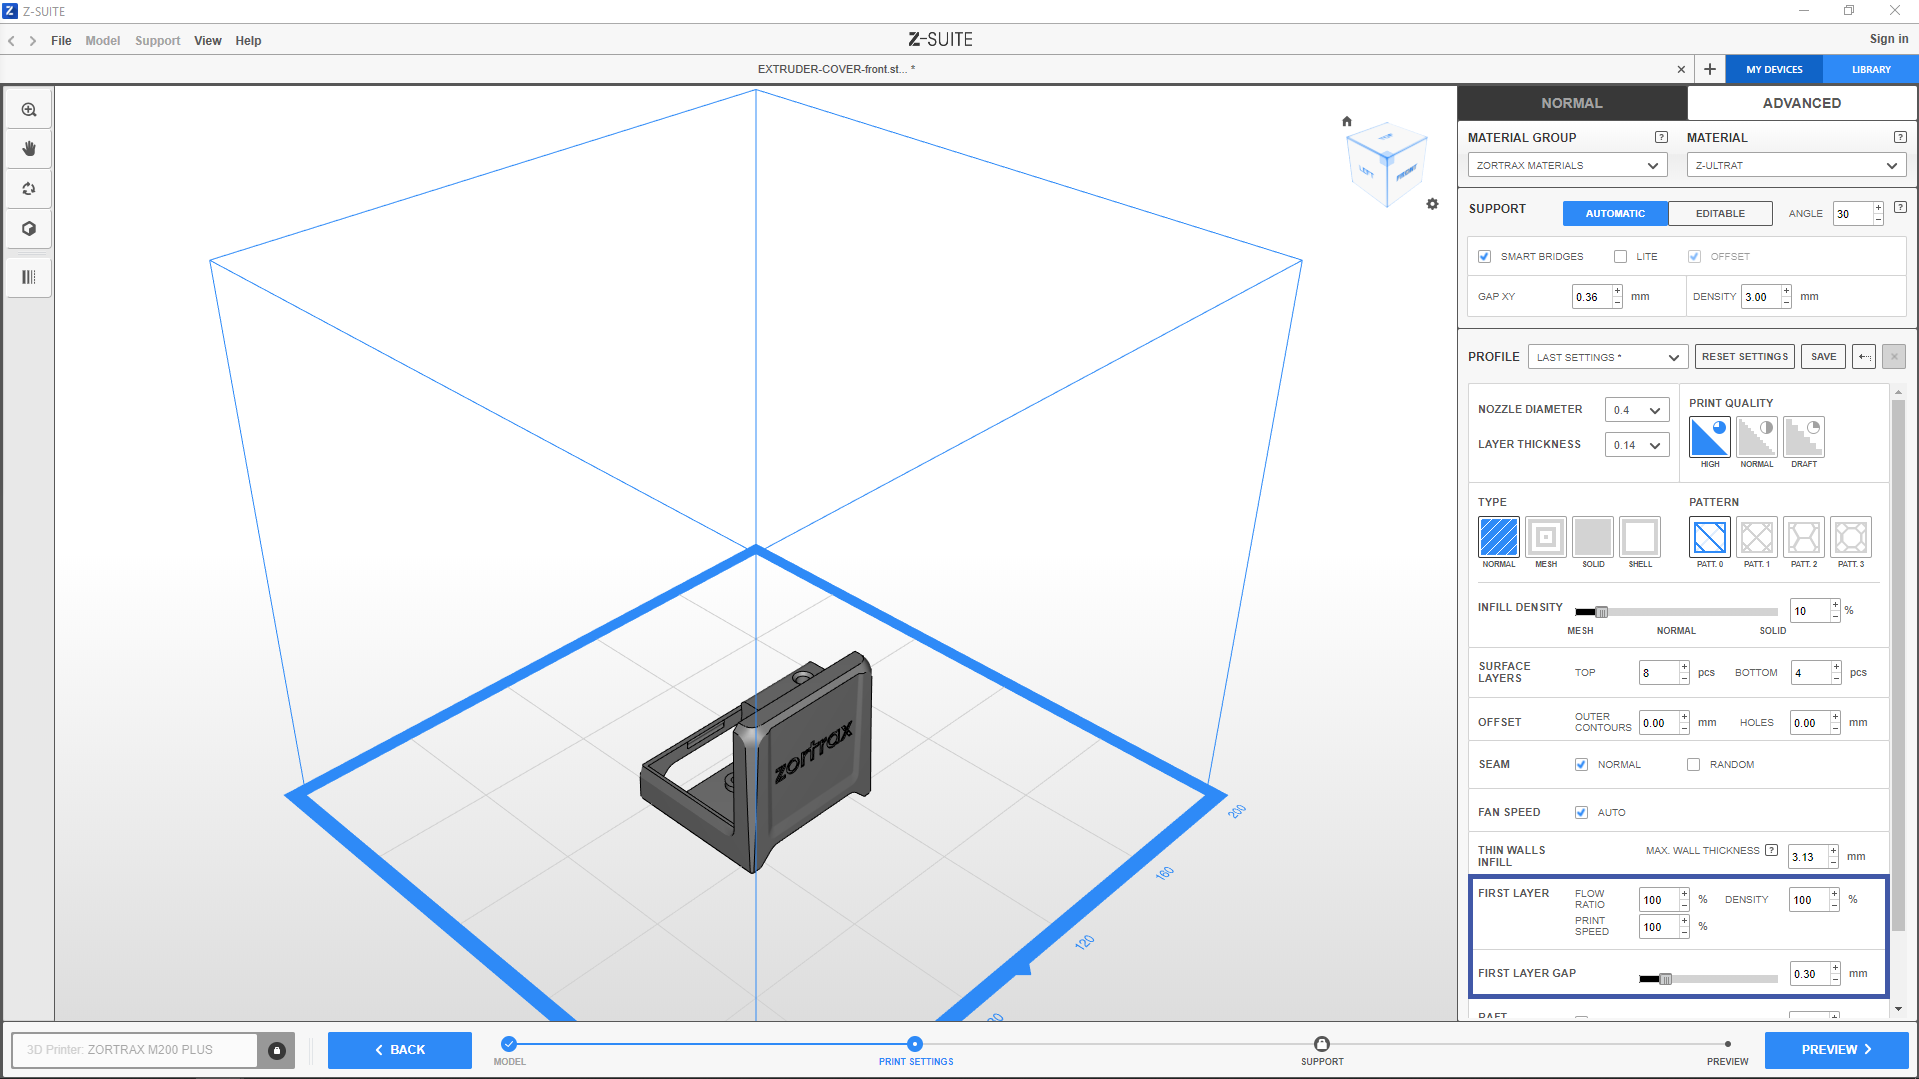Viewport: 1919px width, 1079px height.
Task: Open the Material Group dropdown
Action: [1566, 166]
